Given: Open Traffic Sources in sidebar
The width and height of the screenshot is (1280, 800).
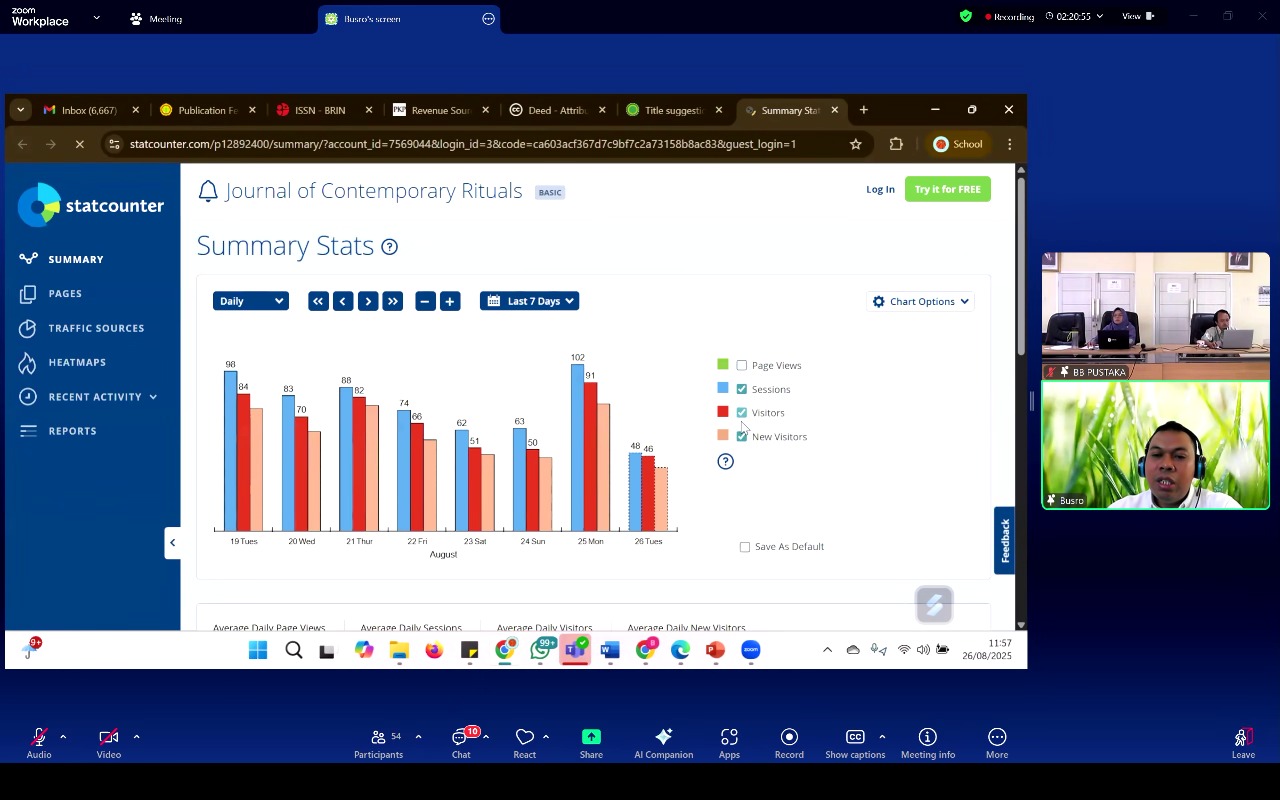Looking at the screenshot, I should (x=96, y=328).
